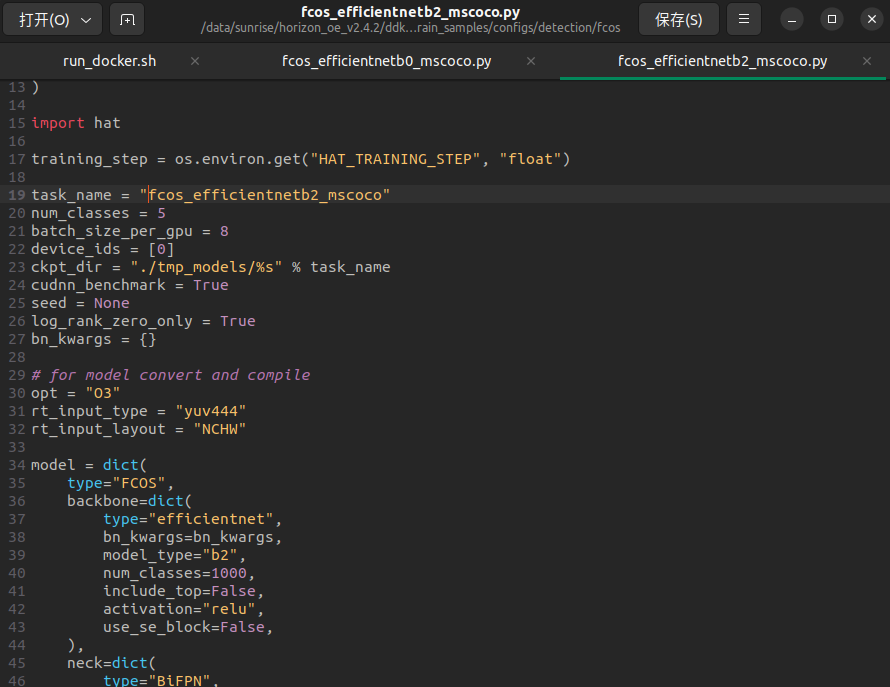This screenshot has height=687, width=890.
Task: Place cursor on the num_classes = 5 line
Action: [x=98, y=213]
